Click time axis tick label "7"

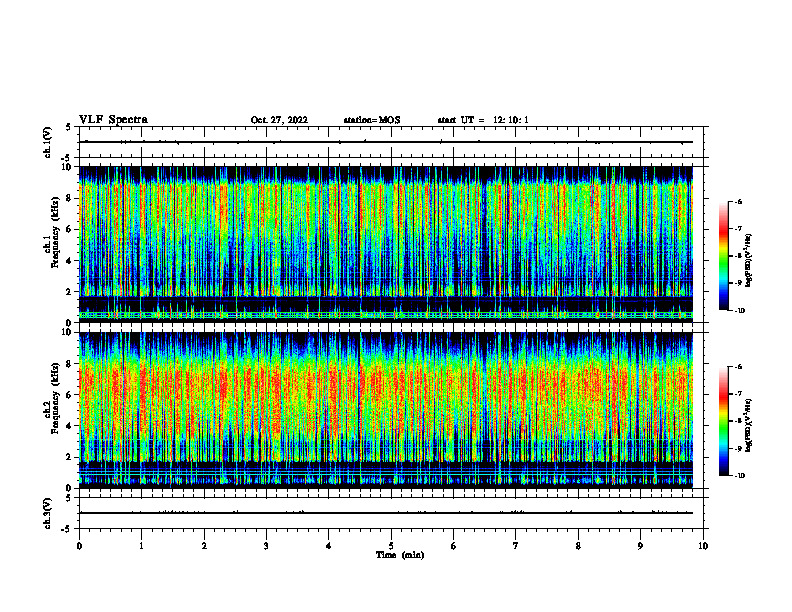tap(516, 546)
